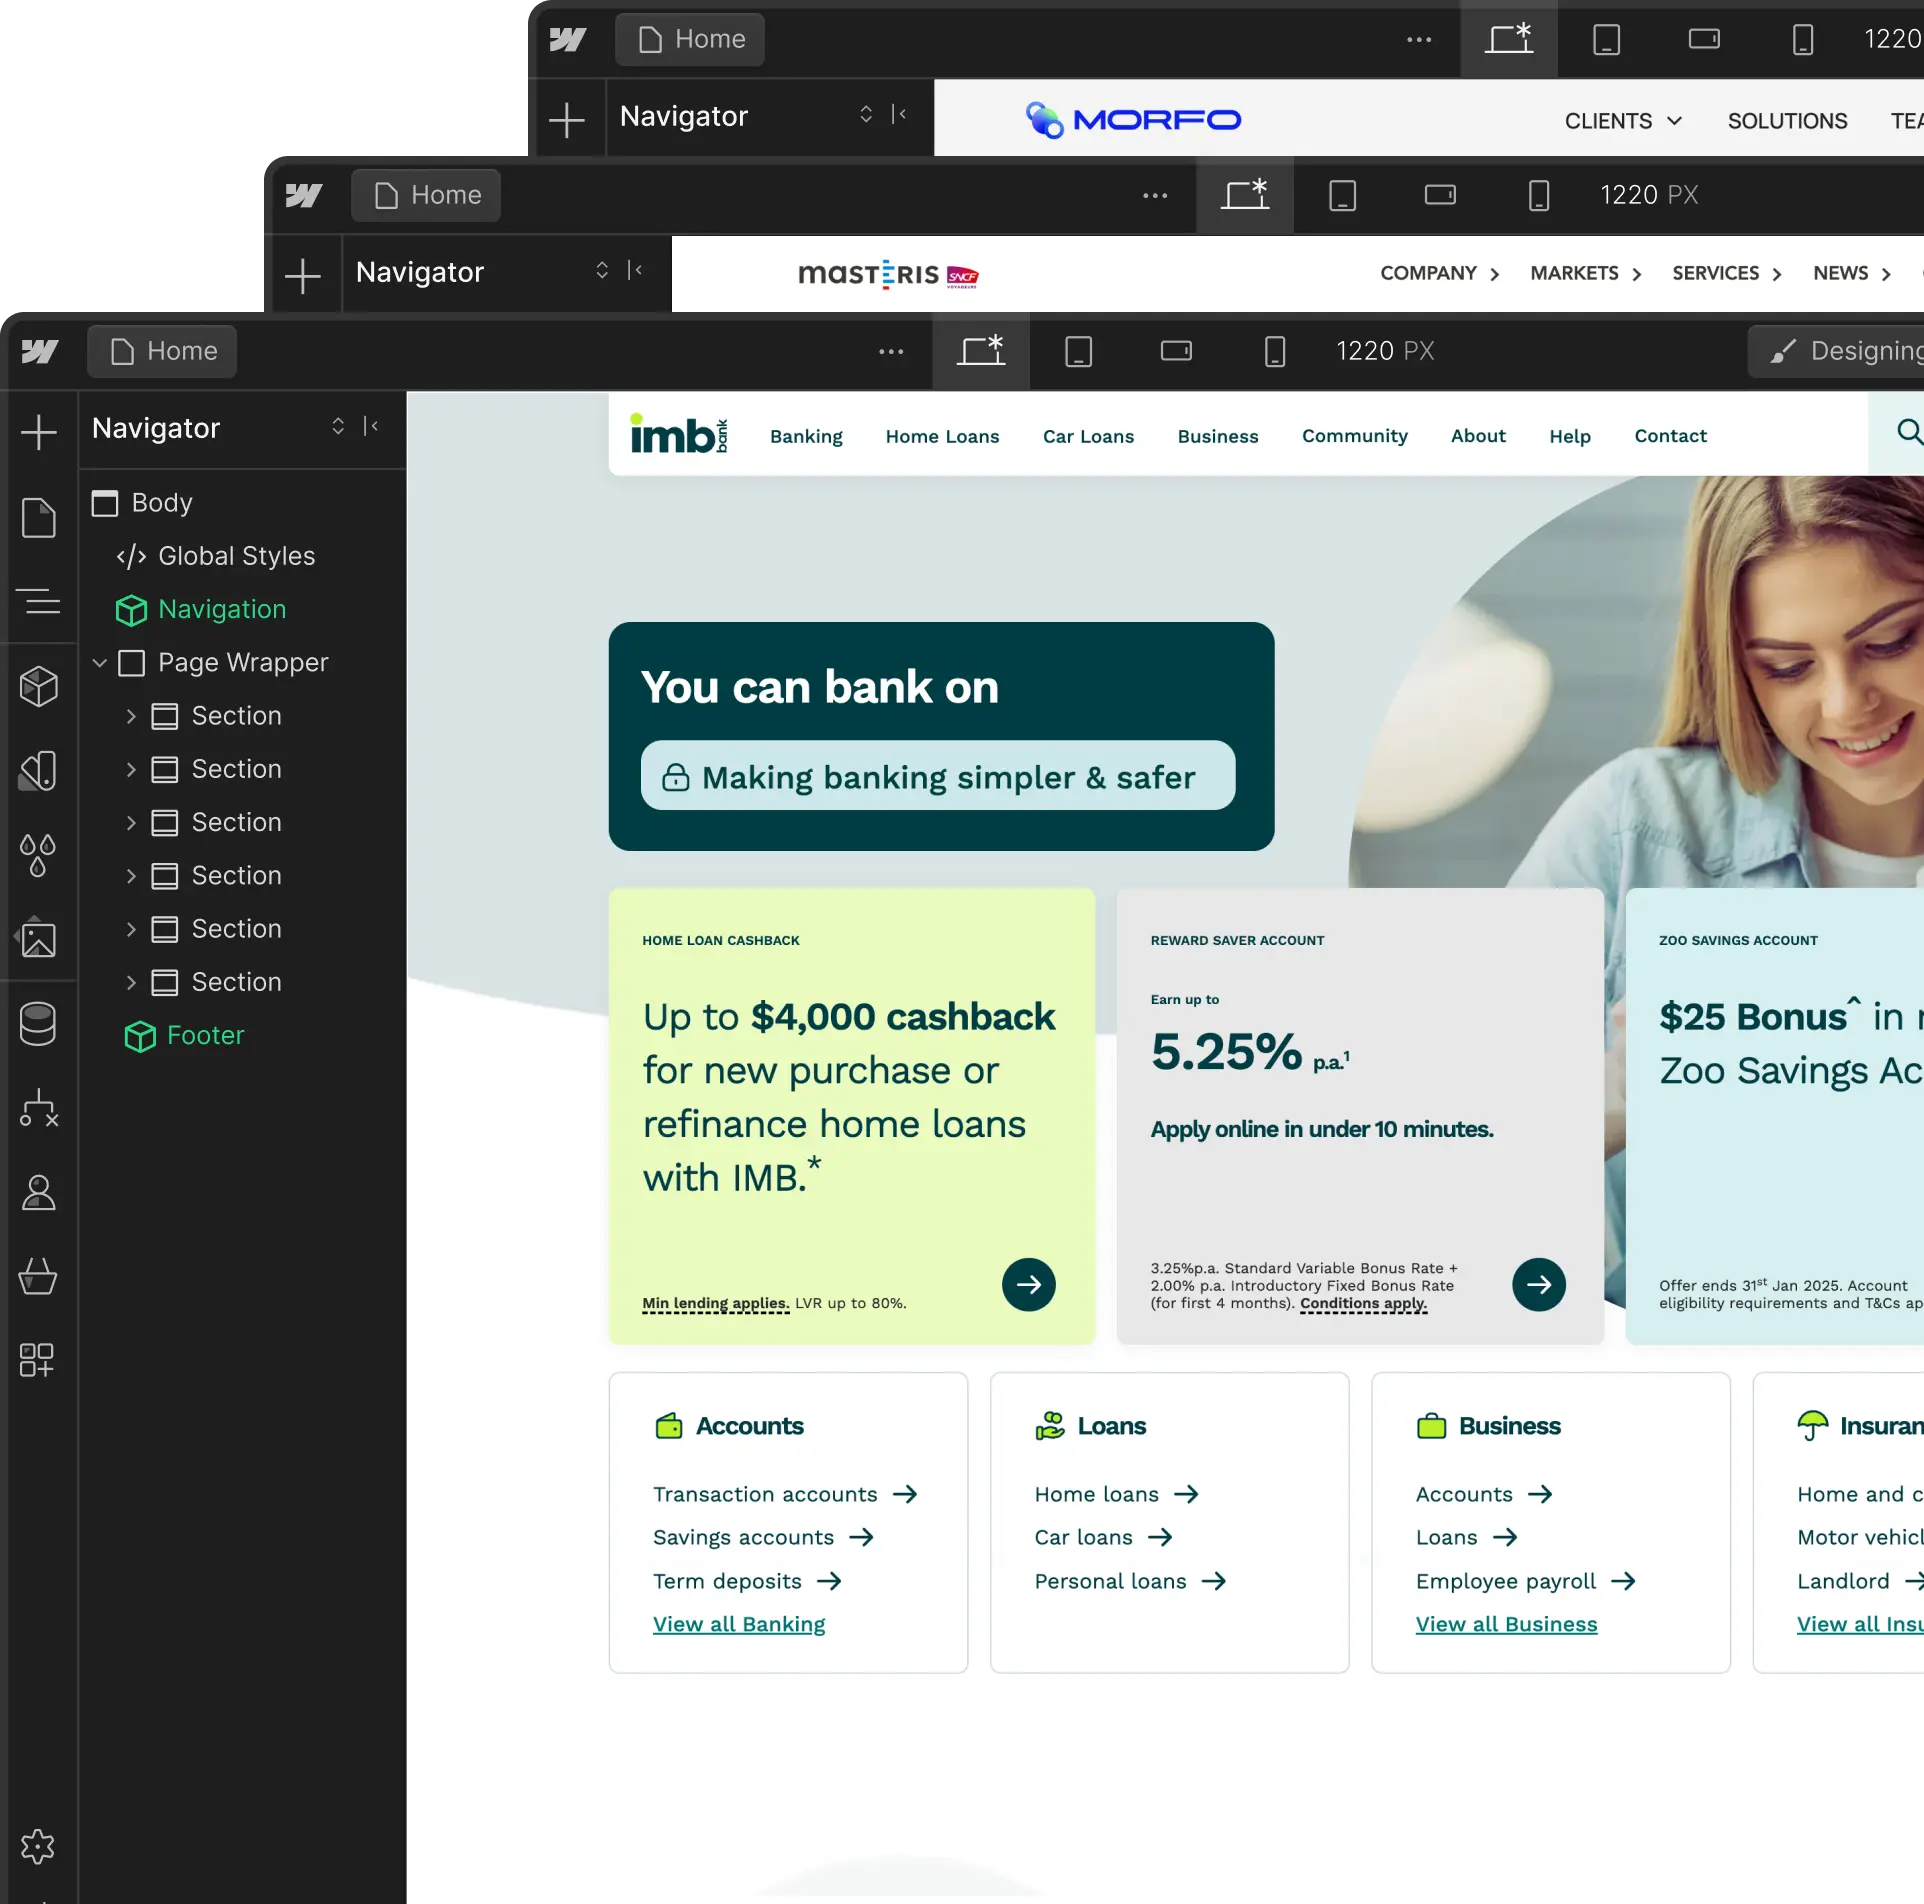Open the three-dots menu in front window toolbar
The height and width of the screenshot is (1904, 1924).
891,351
